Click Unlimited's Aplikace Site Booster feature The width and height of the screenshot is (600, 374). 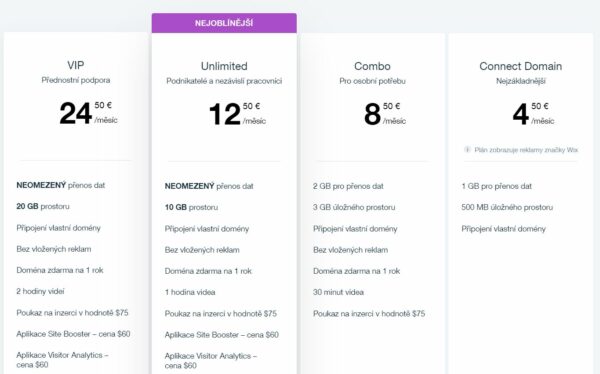tap(222, 335)
